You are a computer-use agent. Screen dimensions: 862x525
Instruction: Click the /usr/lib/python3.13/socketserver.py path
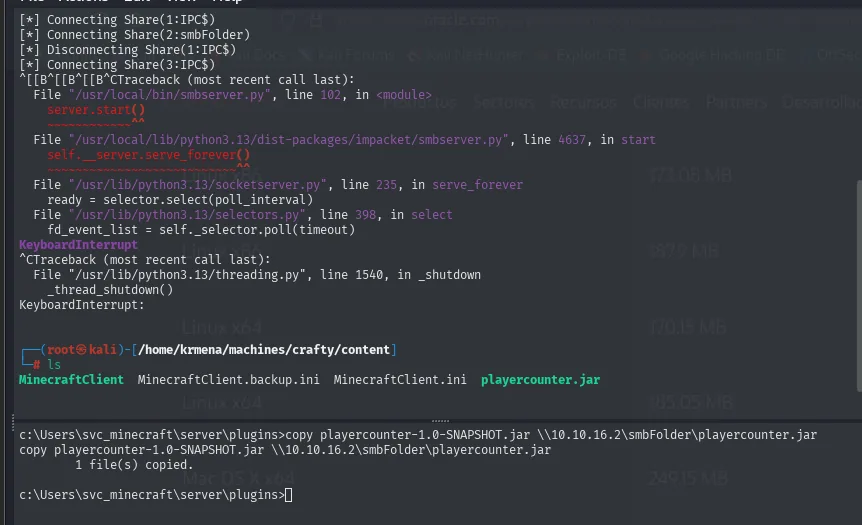pyautogui.click(x=198, y=185)
